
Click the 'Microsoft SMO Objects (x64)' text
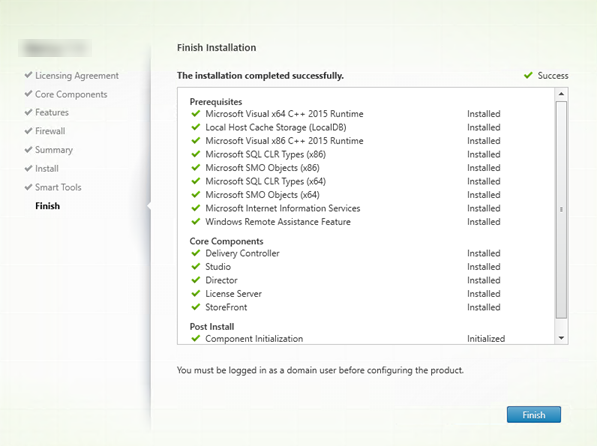click(262, 195)
